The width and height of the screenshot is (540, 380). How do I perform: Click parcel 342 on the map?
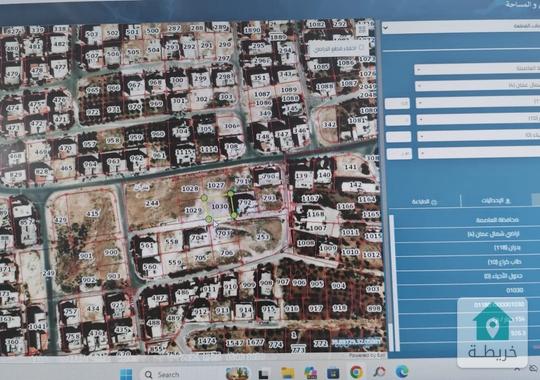pos(329,124)
